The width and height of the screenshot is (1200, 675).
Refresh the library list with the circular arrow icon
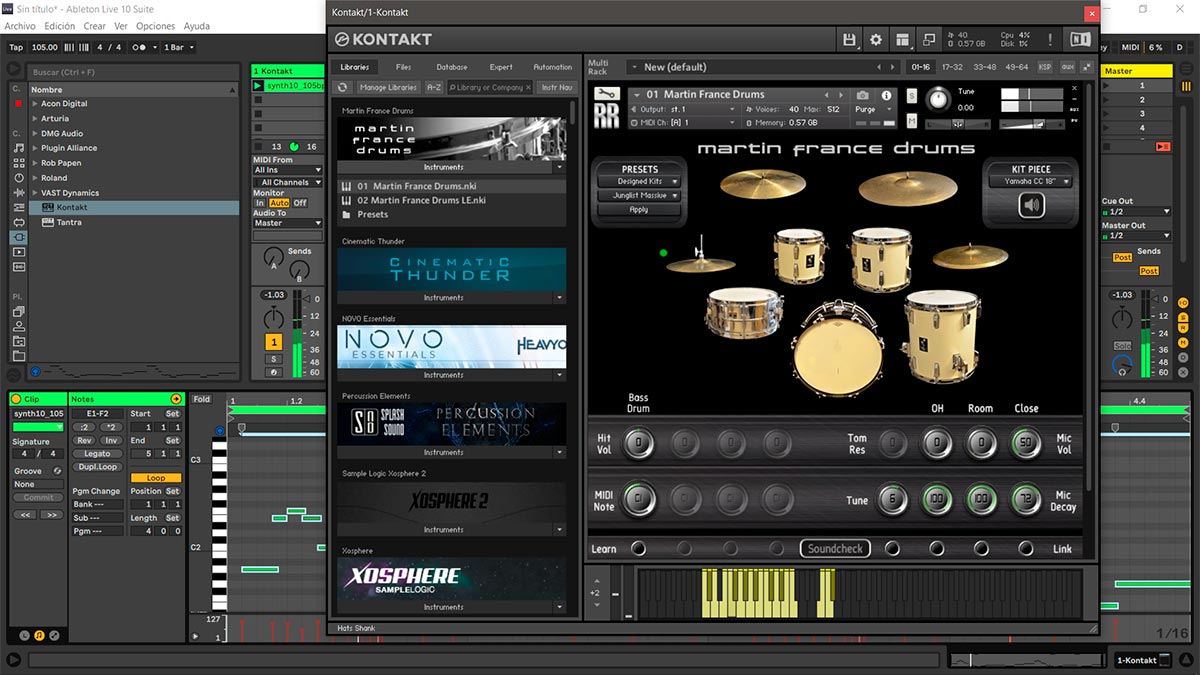pos(343,88)
